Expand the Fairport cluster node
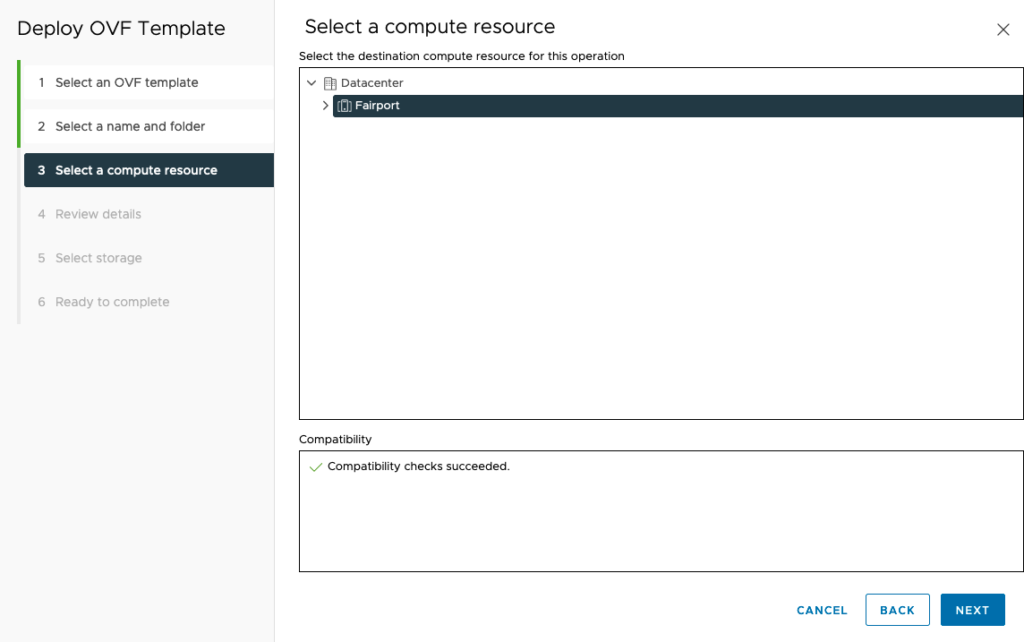 point(325,106)
